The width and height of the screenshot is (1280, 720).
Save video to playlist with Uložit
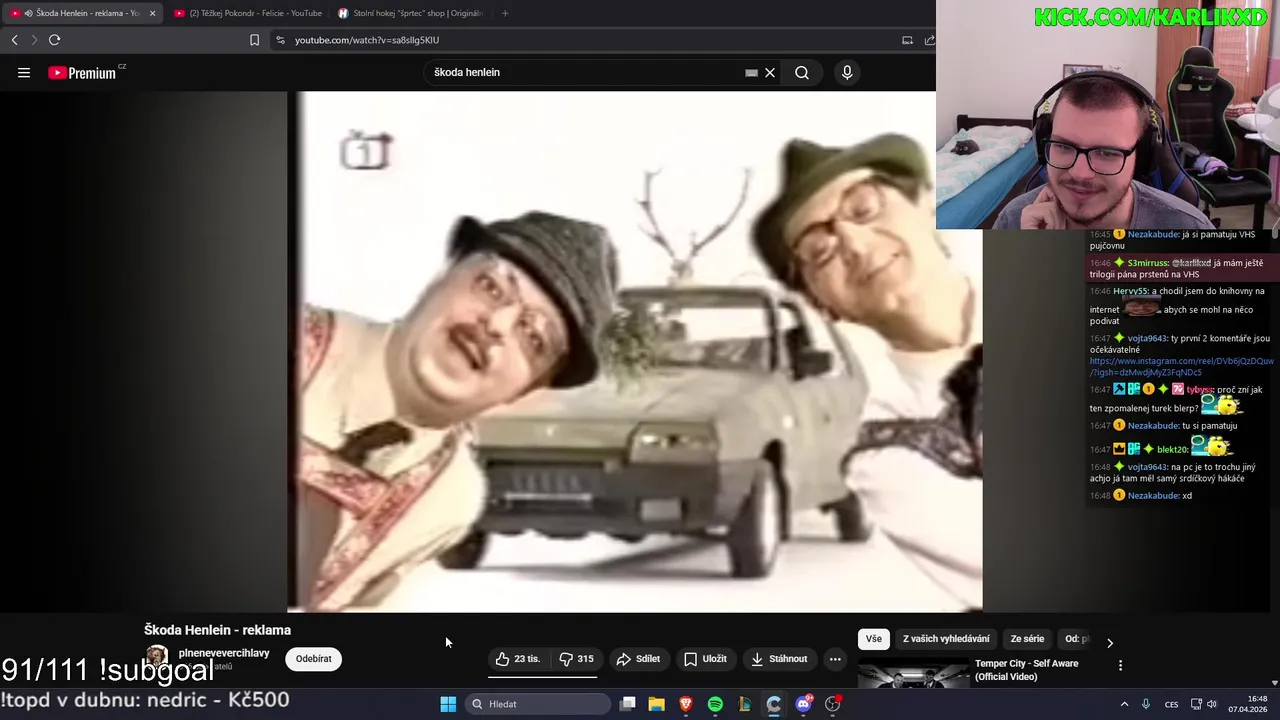(x=705, y=659)
